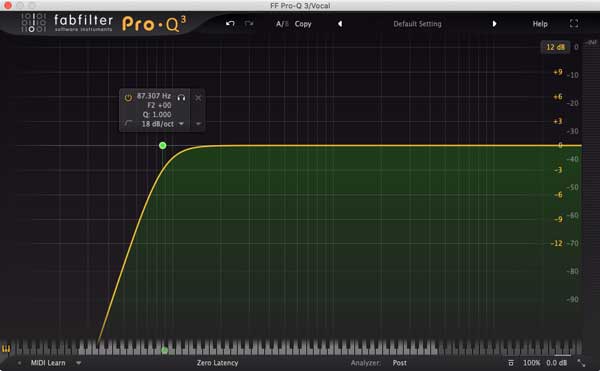Go to the previous preset arrow
Screen dimensions: 600x371
[x=340, y=24]
